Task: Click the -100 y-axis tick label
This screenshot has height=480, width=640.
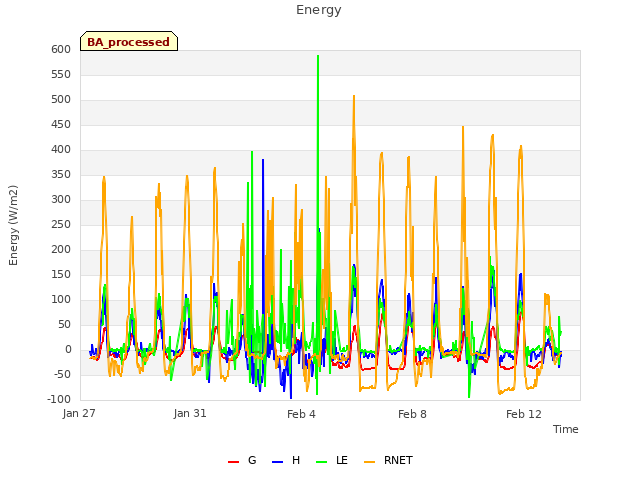Action: (59, 399)
